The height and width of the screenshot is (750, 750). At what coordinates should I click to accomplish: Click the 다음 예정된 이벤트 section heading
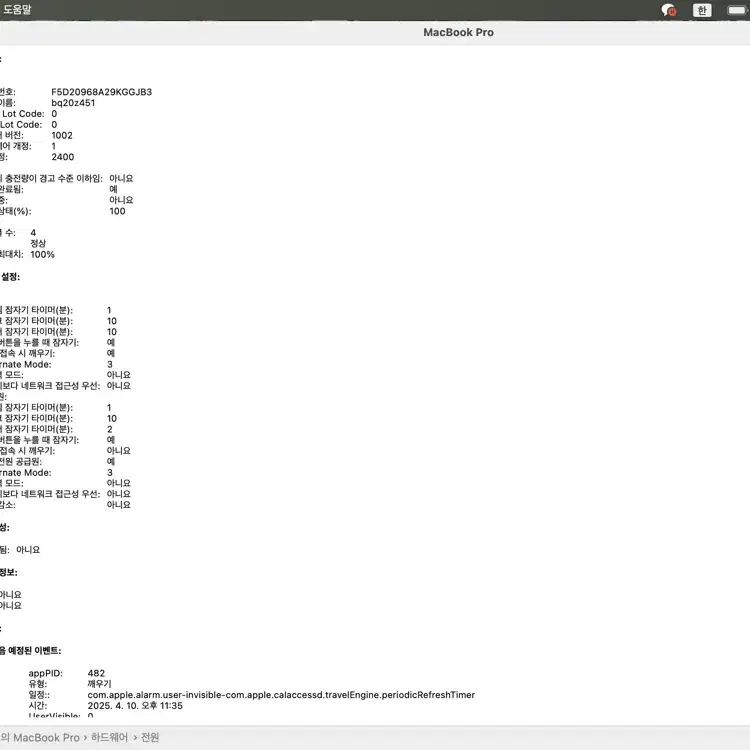[x=30, y=651]
